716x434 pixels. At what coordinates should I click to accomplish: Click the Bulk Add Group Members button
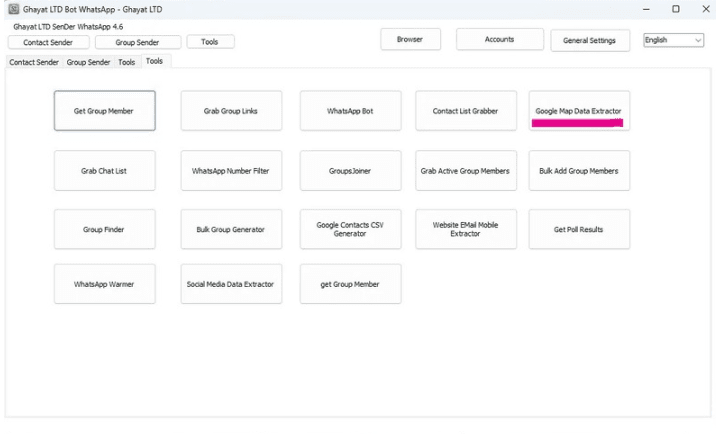578,171
